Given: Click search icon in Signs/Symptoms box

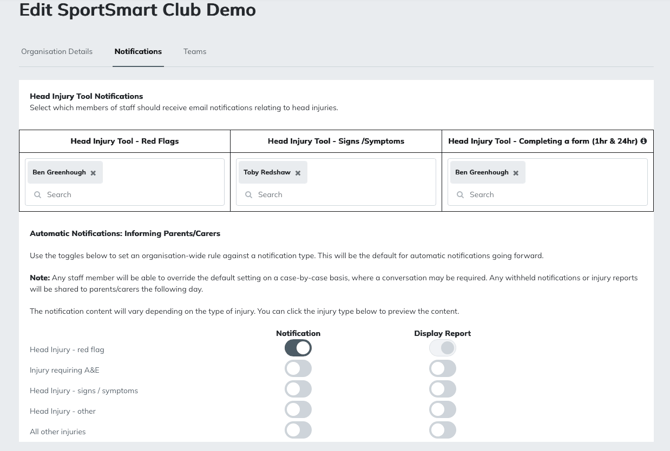Looking at the screenshot, I should pyautogui.click(x=249, y=195).
